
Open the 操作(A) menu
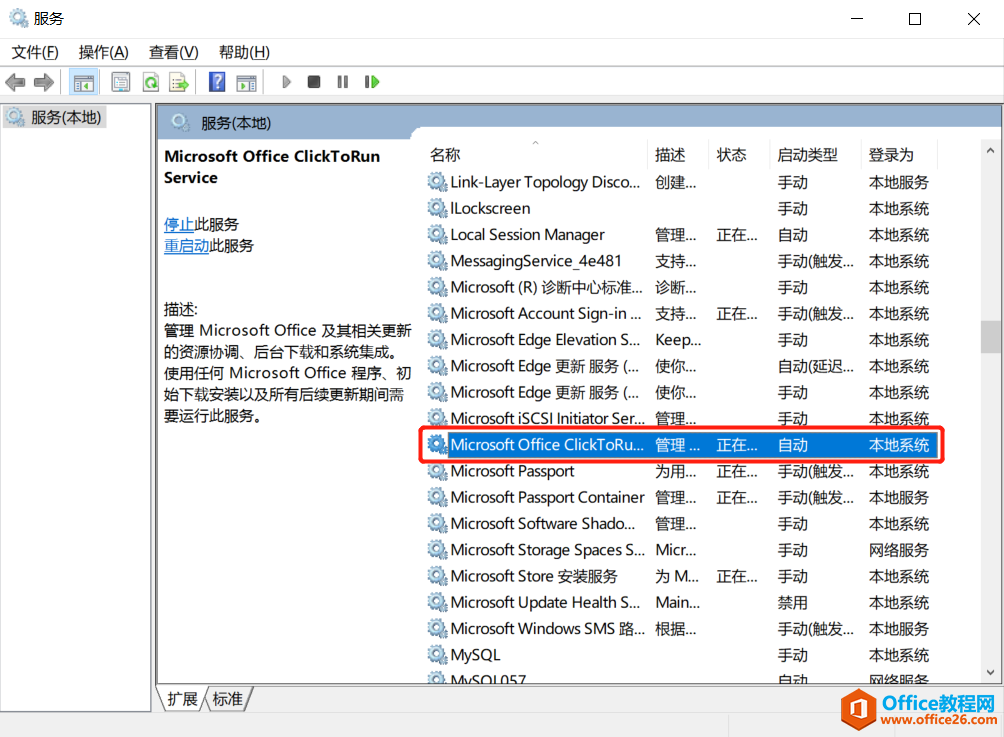tap(104, 53)
